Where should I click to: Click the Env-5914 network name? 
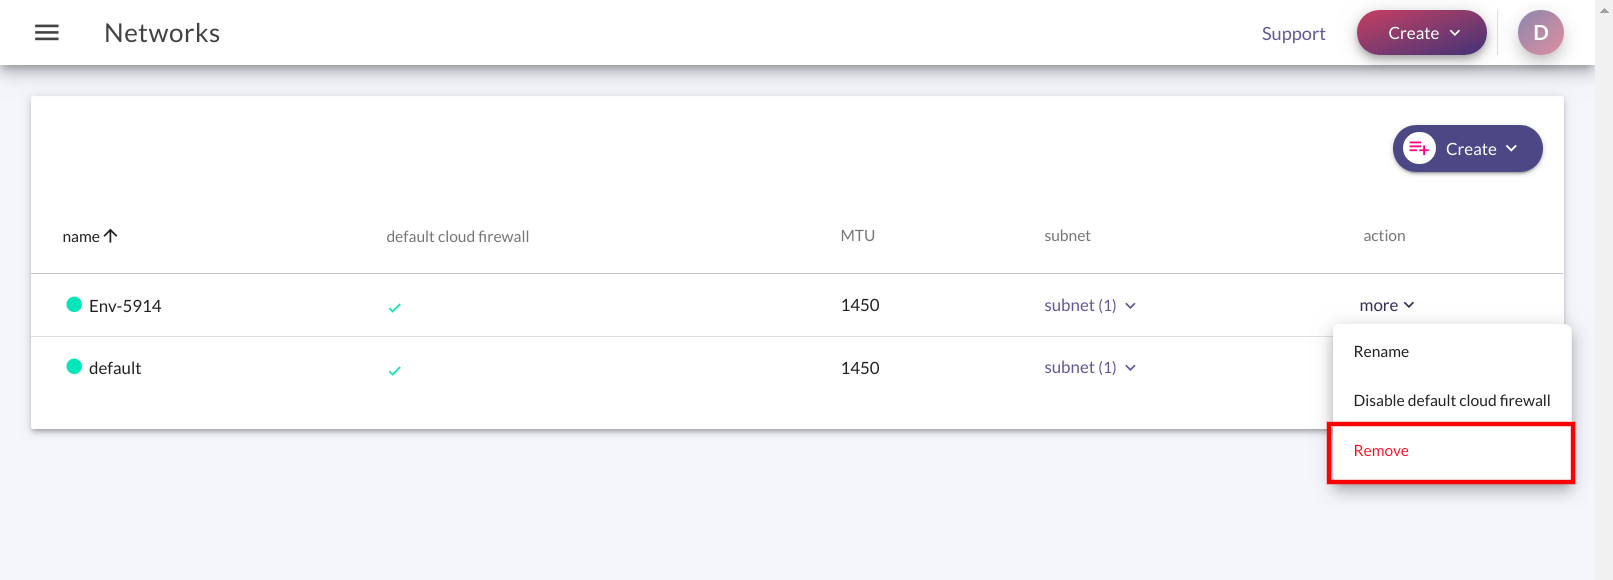tap(125, 306)
